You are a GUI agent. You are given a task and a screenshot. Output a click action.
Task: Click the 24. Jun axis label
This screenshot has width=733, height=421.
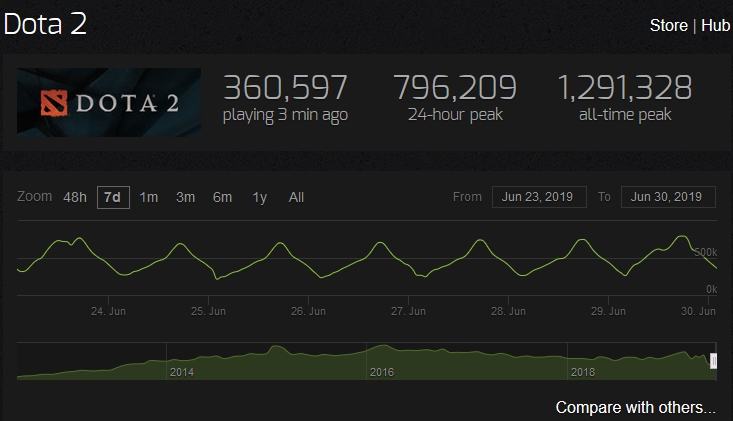click(x=108, y=311)
